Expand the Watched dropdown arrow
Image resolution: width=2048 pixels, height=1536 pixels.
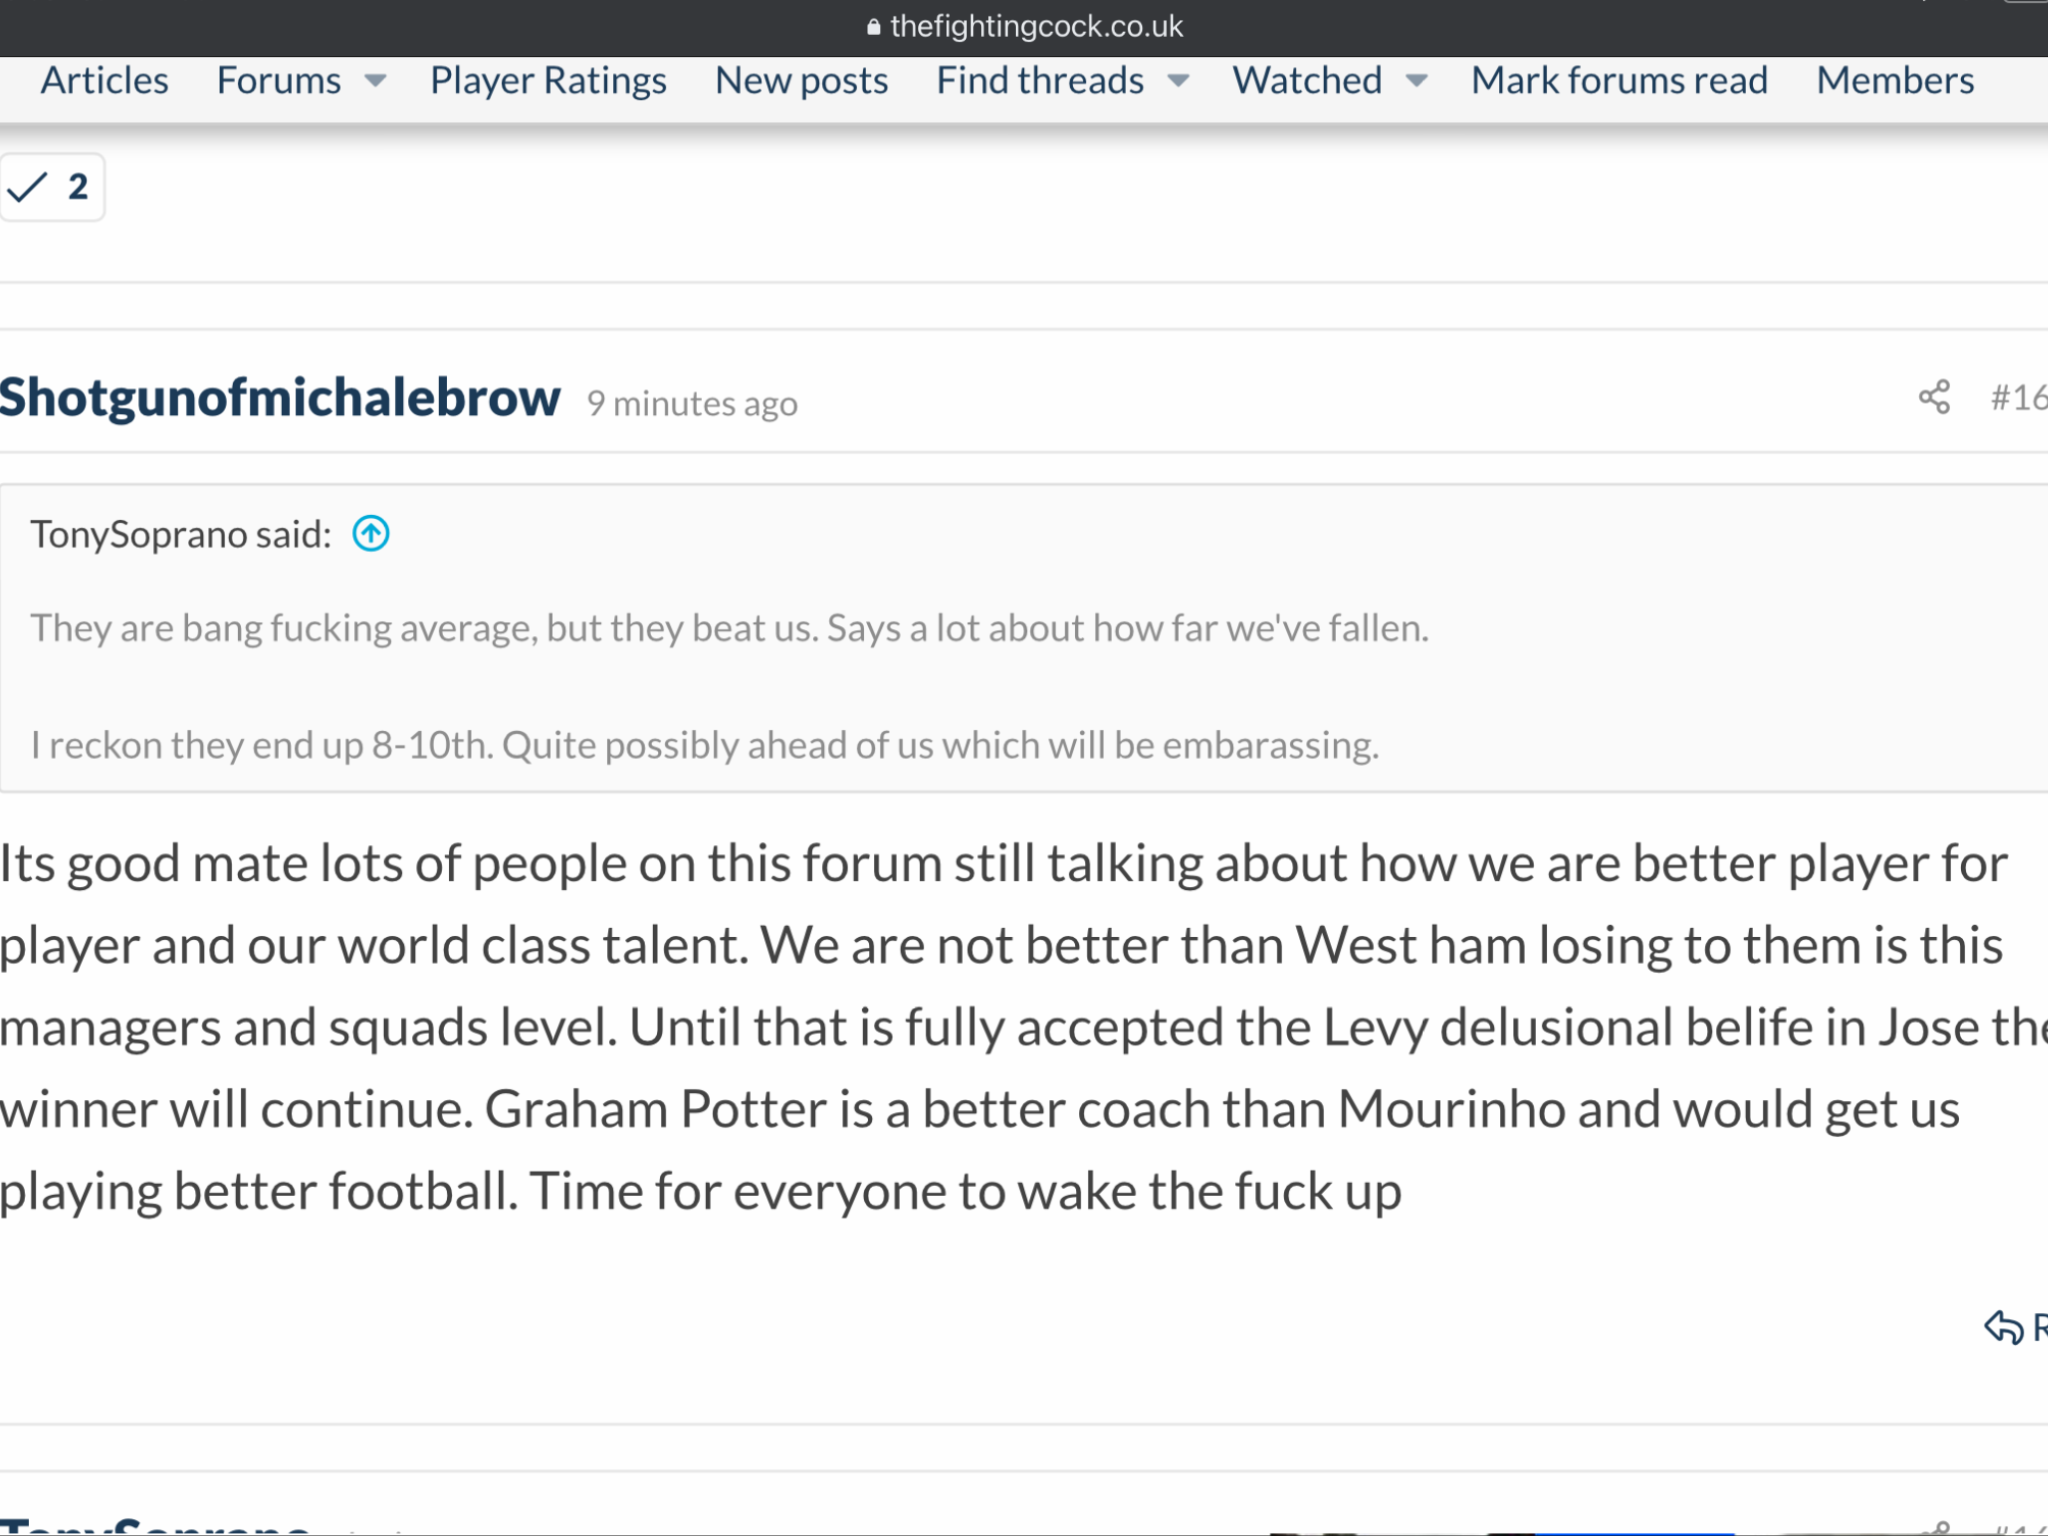tap(1417, 81)
